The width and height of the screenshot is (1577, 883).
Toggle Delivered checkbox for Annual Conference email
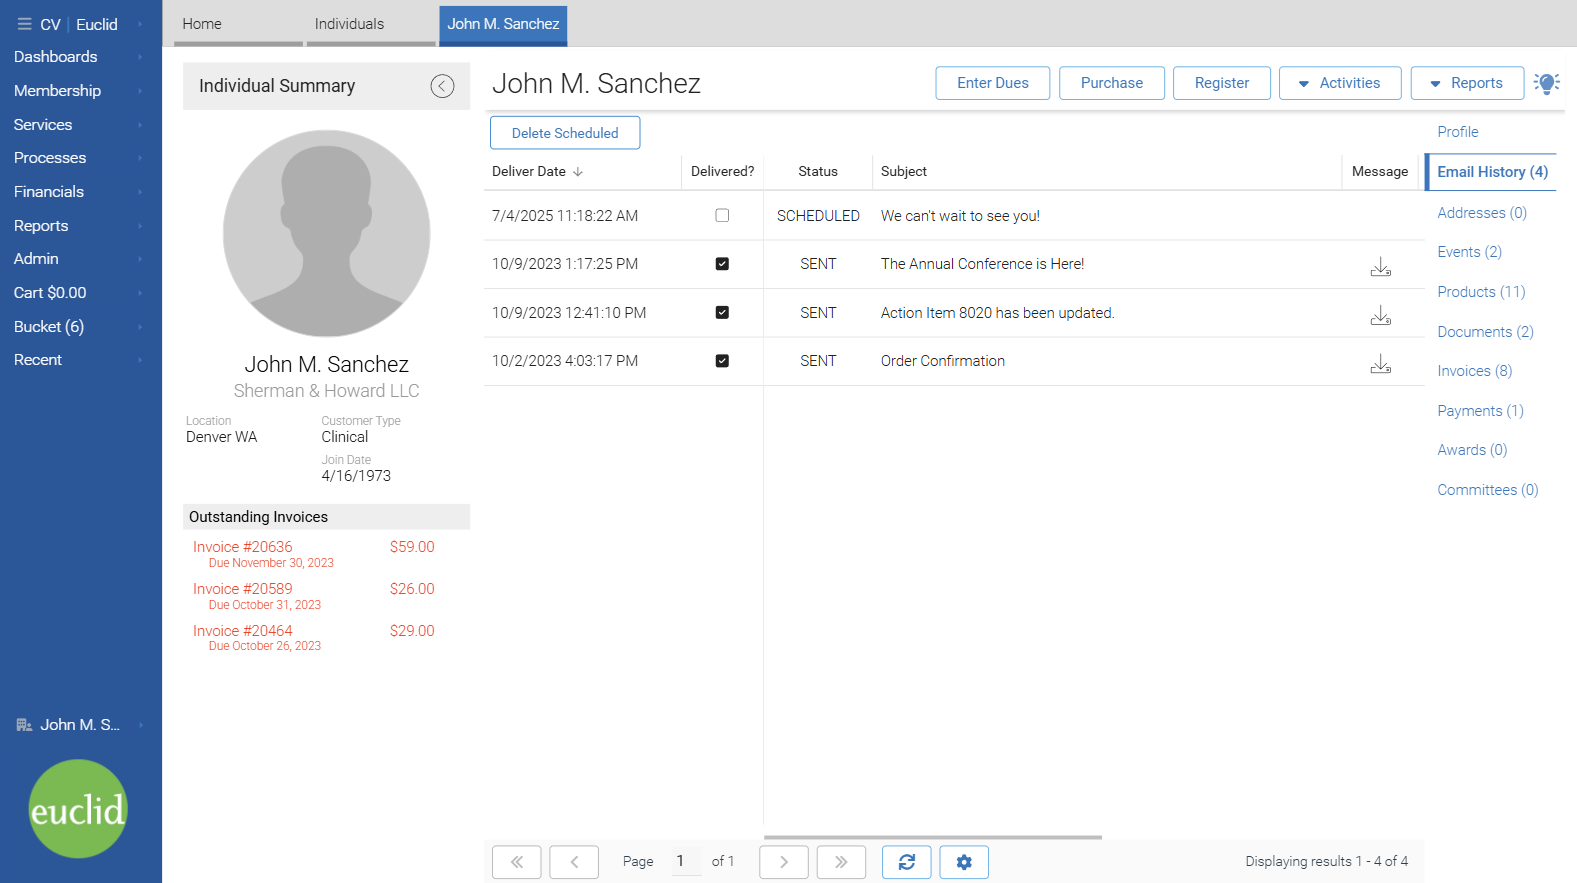(722, 264)
